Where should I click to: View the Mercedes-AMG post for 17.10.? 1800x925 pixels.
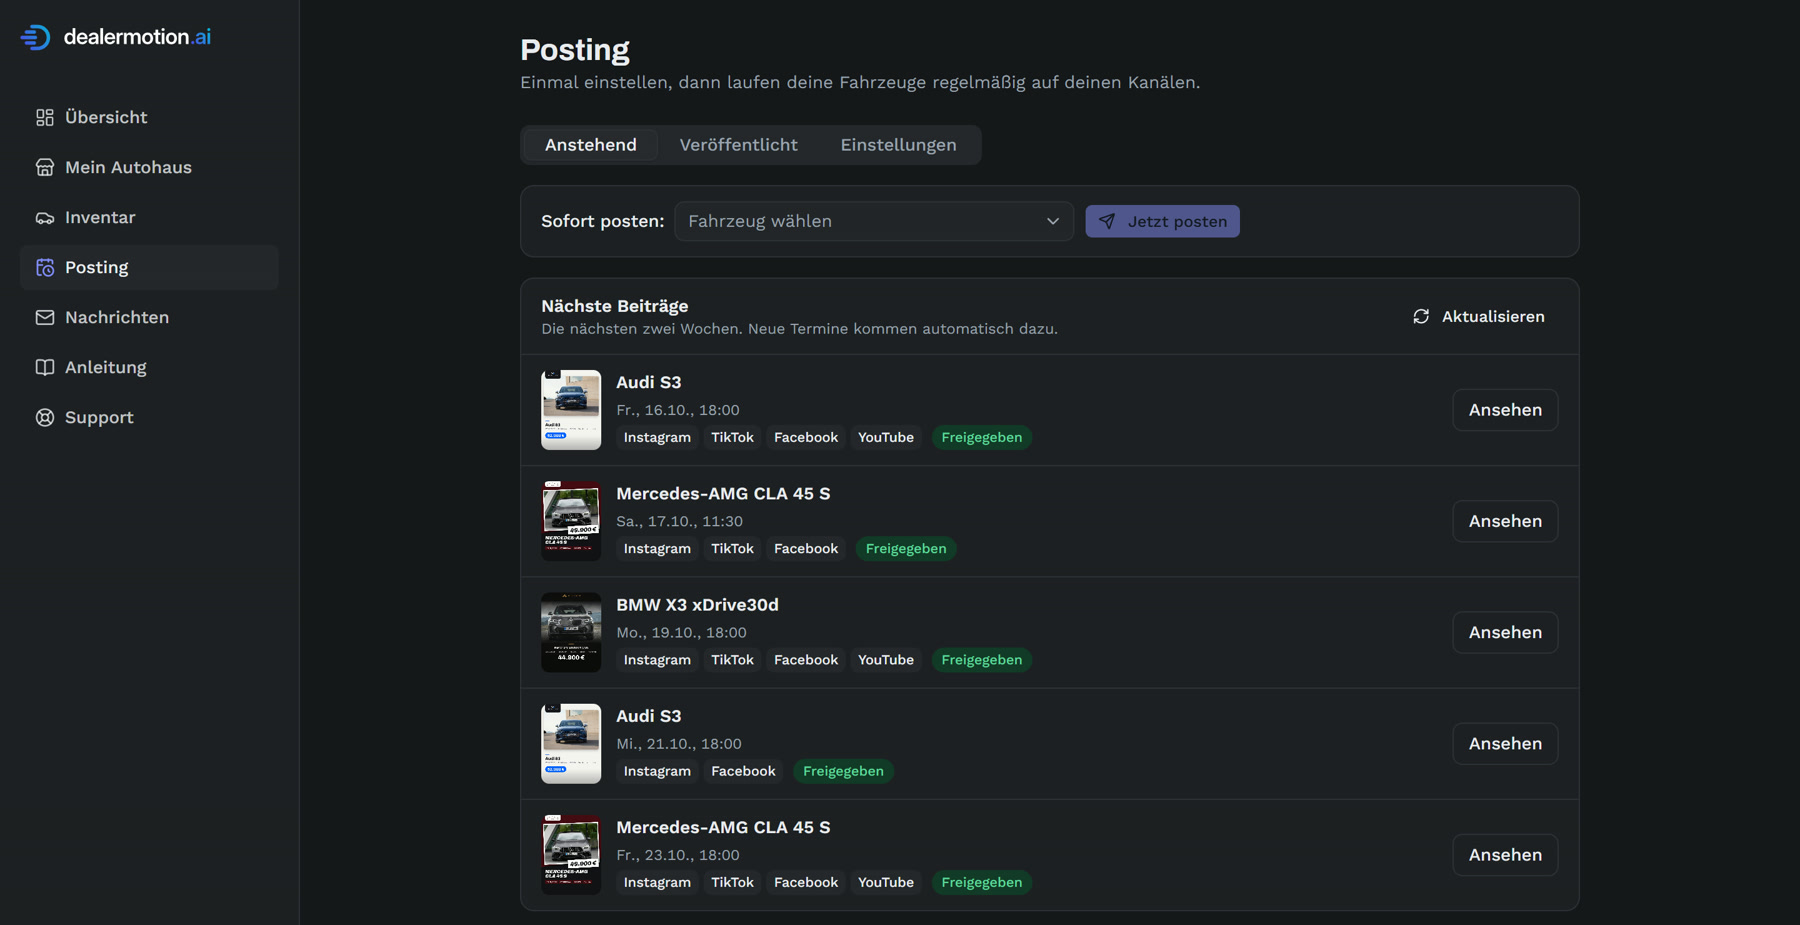(x=1505, y=521)
